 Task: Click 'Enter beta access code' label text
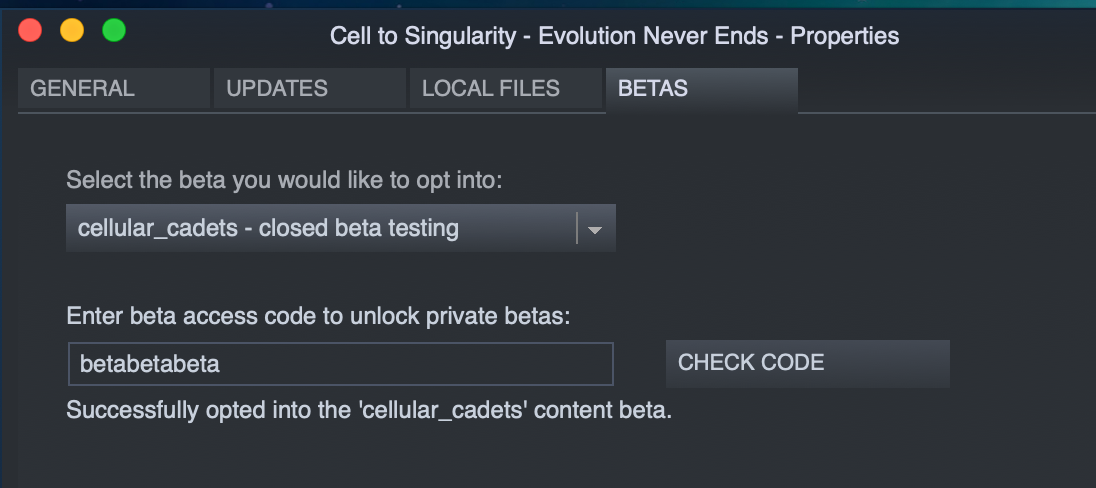point(319,317)
